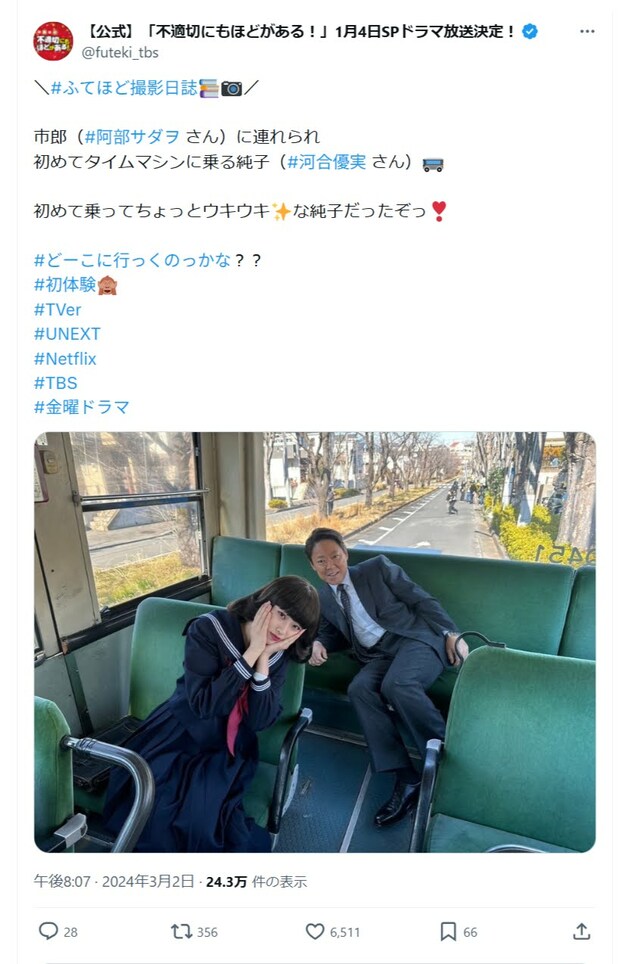Open hashtag #河合優実
The height and width of the screenshot is (964, 640).
326,162
